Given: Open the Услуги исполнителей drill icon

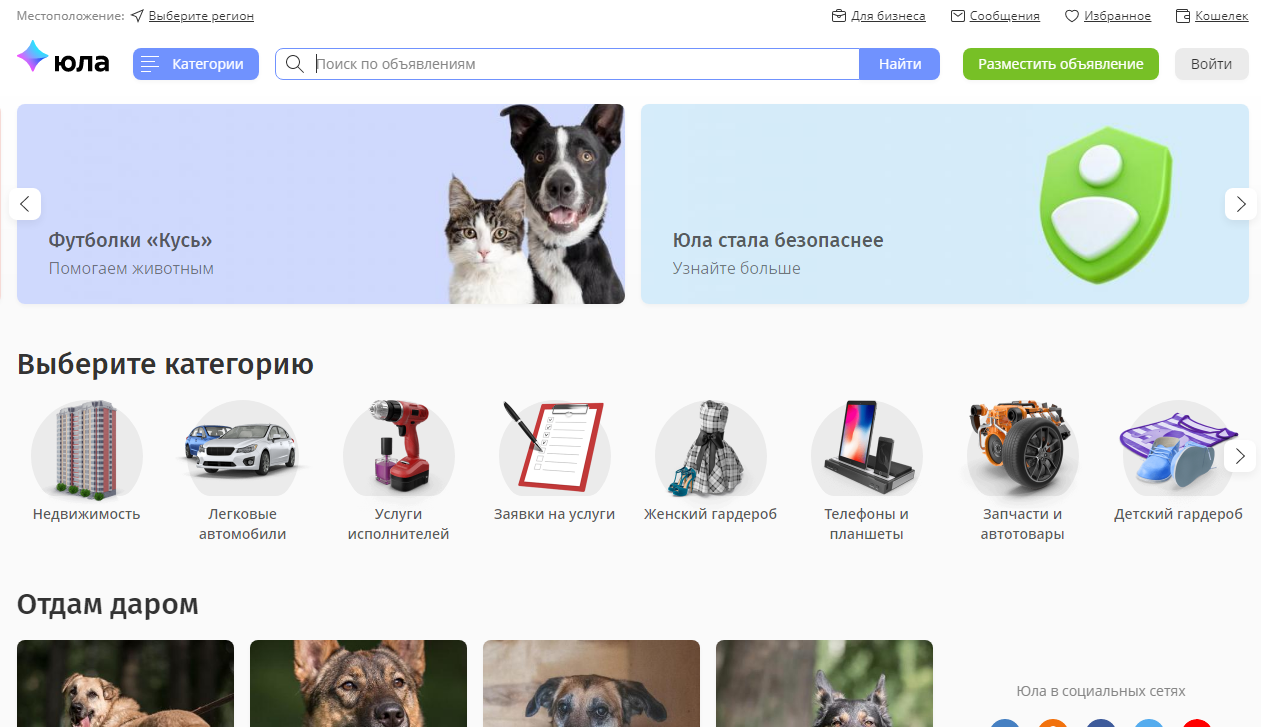Looking at the screenshot, I should click(399, 448).
